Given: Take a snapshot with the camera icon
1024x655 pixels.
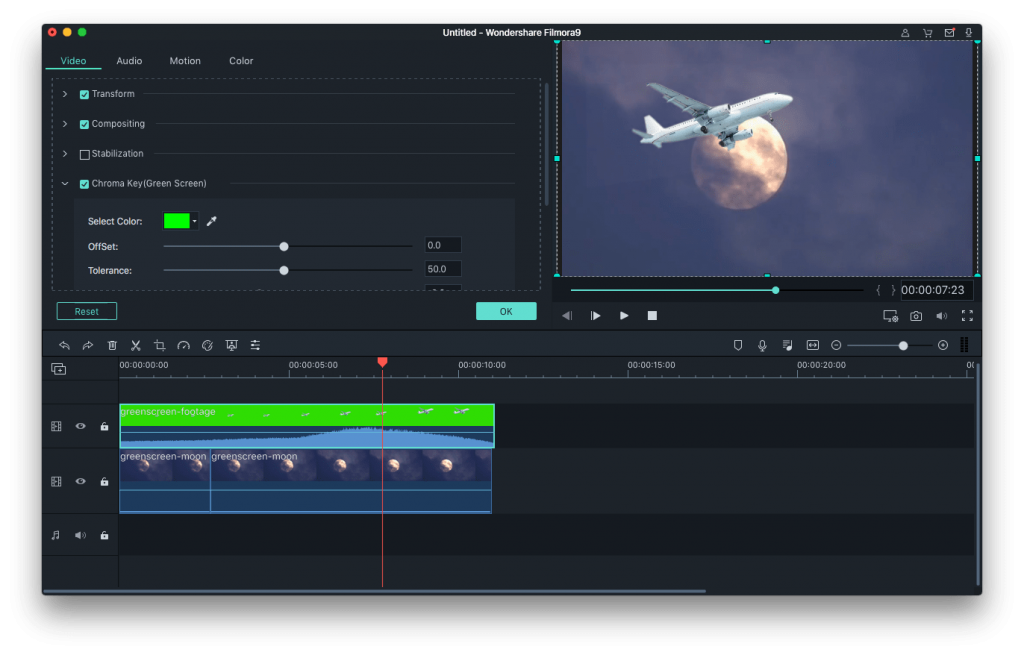Looking at the screenshot, I should pyautogui.click(x=916, y=315).
